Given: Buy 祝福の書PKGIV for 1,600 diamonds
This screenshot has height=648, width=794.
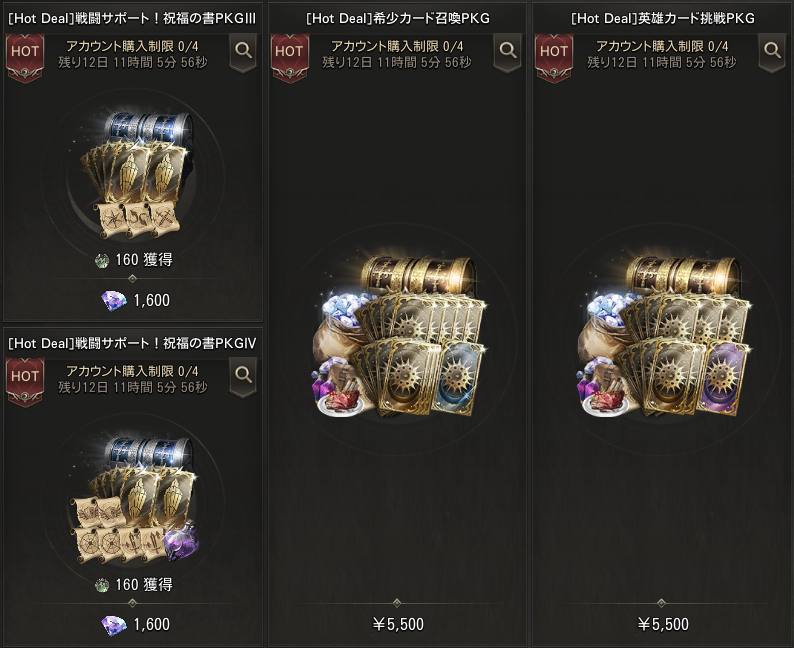Looking at the screenshot, I should pyautogui.click(x=136, y=625).
